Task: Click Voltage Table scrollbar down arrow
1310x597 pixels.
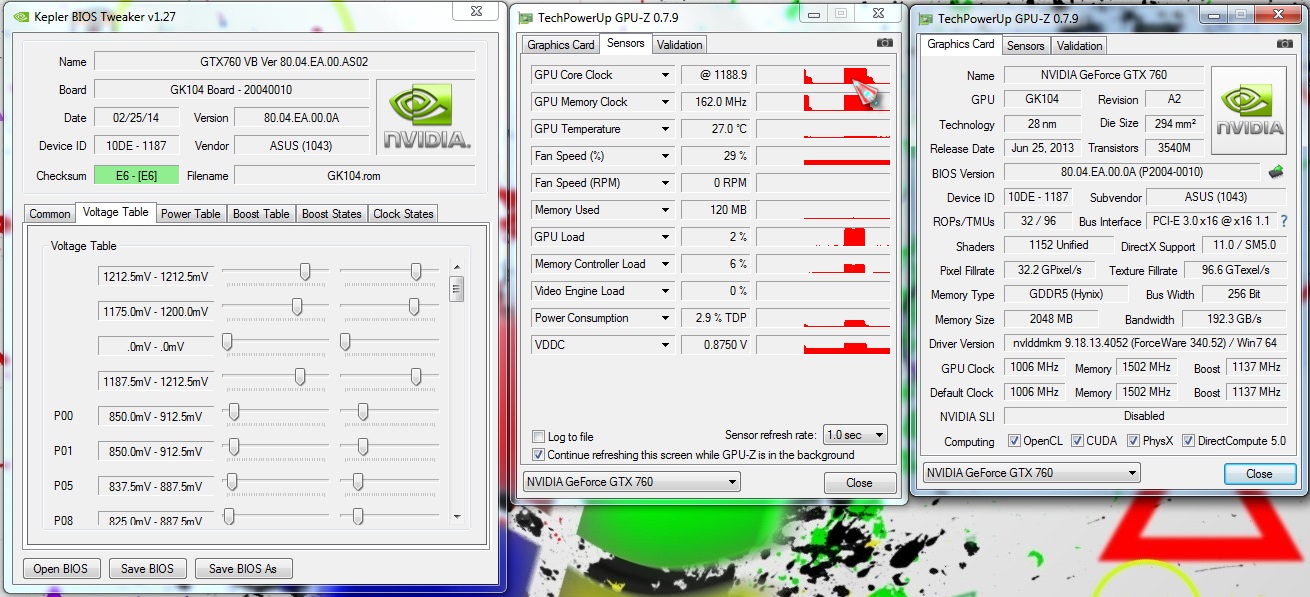Action: coord(457,517)
